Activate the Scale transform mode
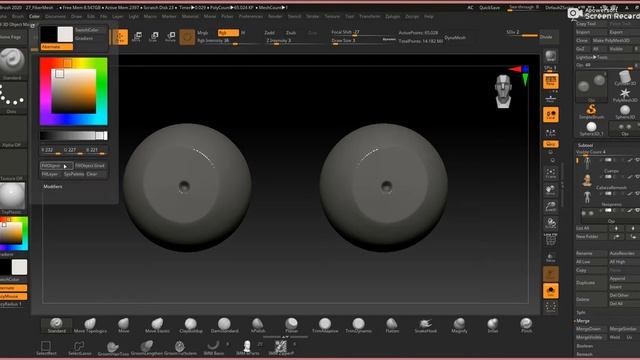The height and width of the screenshot is (360, 640). click(154, 37)
